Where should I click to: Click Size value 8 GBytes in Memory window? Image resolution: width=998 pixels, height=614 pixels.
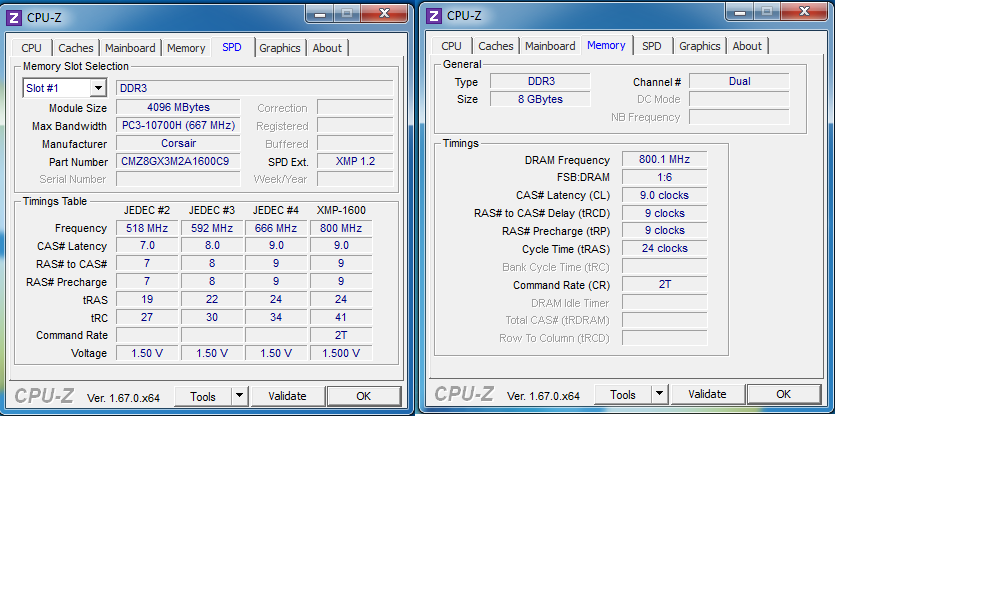(x=540, y=99)
